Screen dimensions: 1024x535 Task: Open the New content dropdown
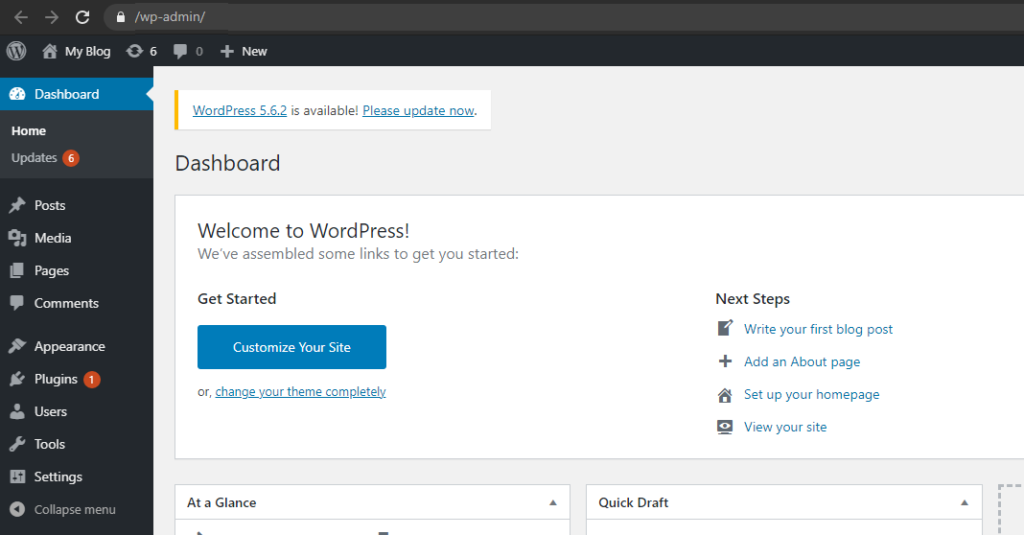click(x=244, y=51)
